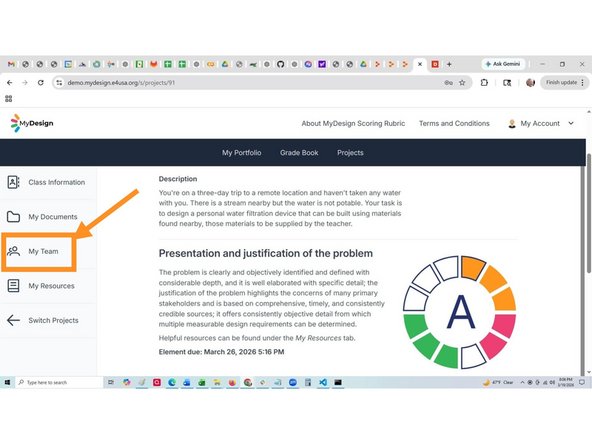Reload the page with refresh icon

coord(41,82)
